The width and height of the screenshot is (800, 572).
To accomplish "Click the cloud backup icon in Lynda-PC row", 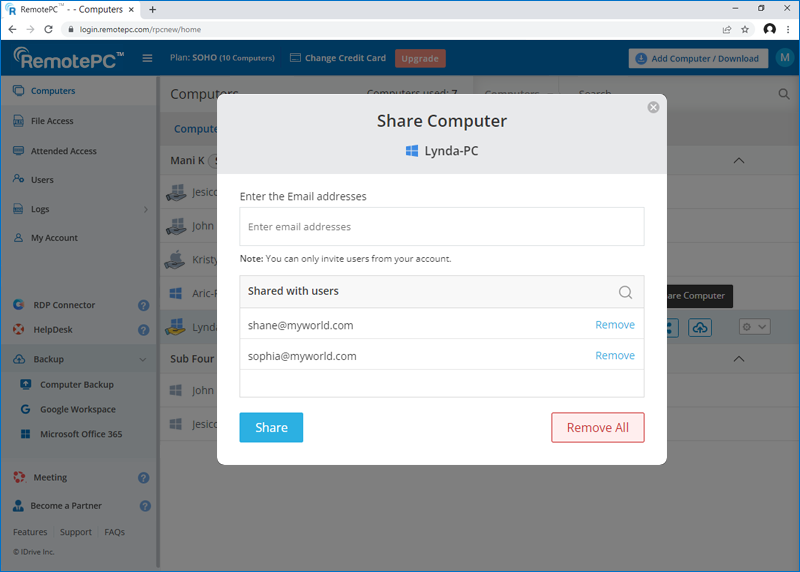I will (700, 327).
